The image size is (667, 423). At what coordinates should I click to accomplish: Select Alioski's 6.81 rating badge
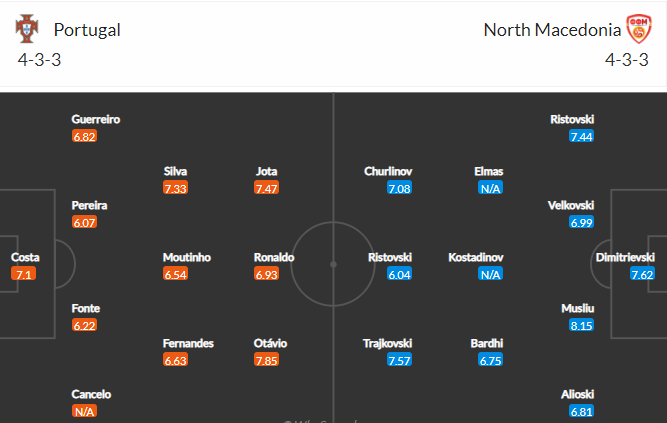coord(581,411)
